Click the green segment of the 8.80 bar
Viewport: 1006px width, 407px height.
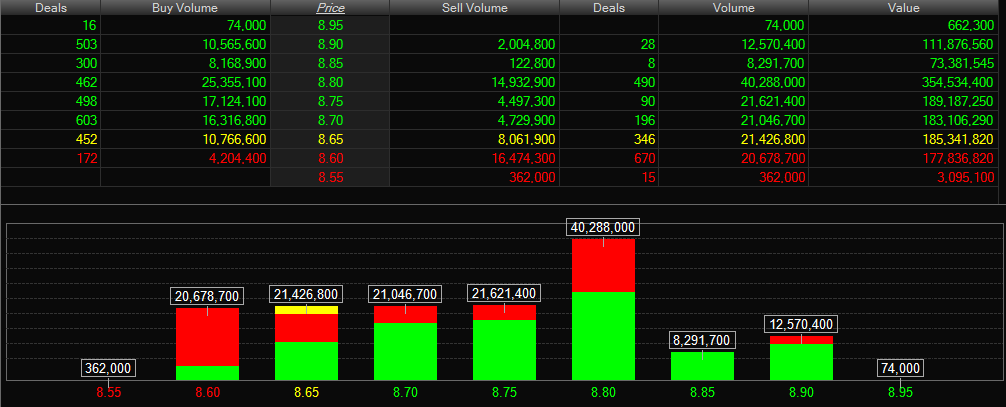pos(603,336)
